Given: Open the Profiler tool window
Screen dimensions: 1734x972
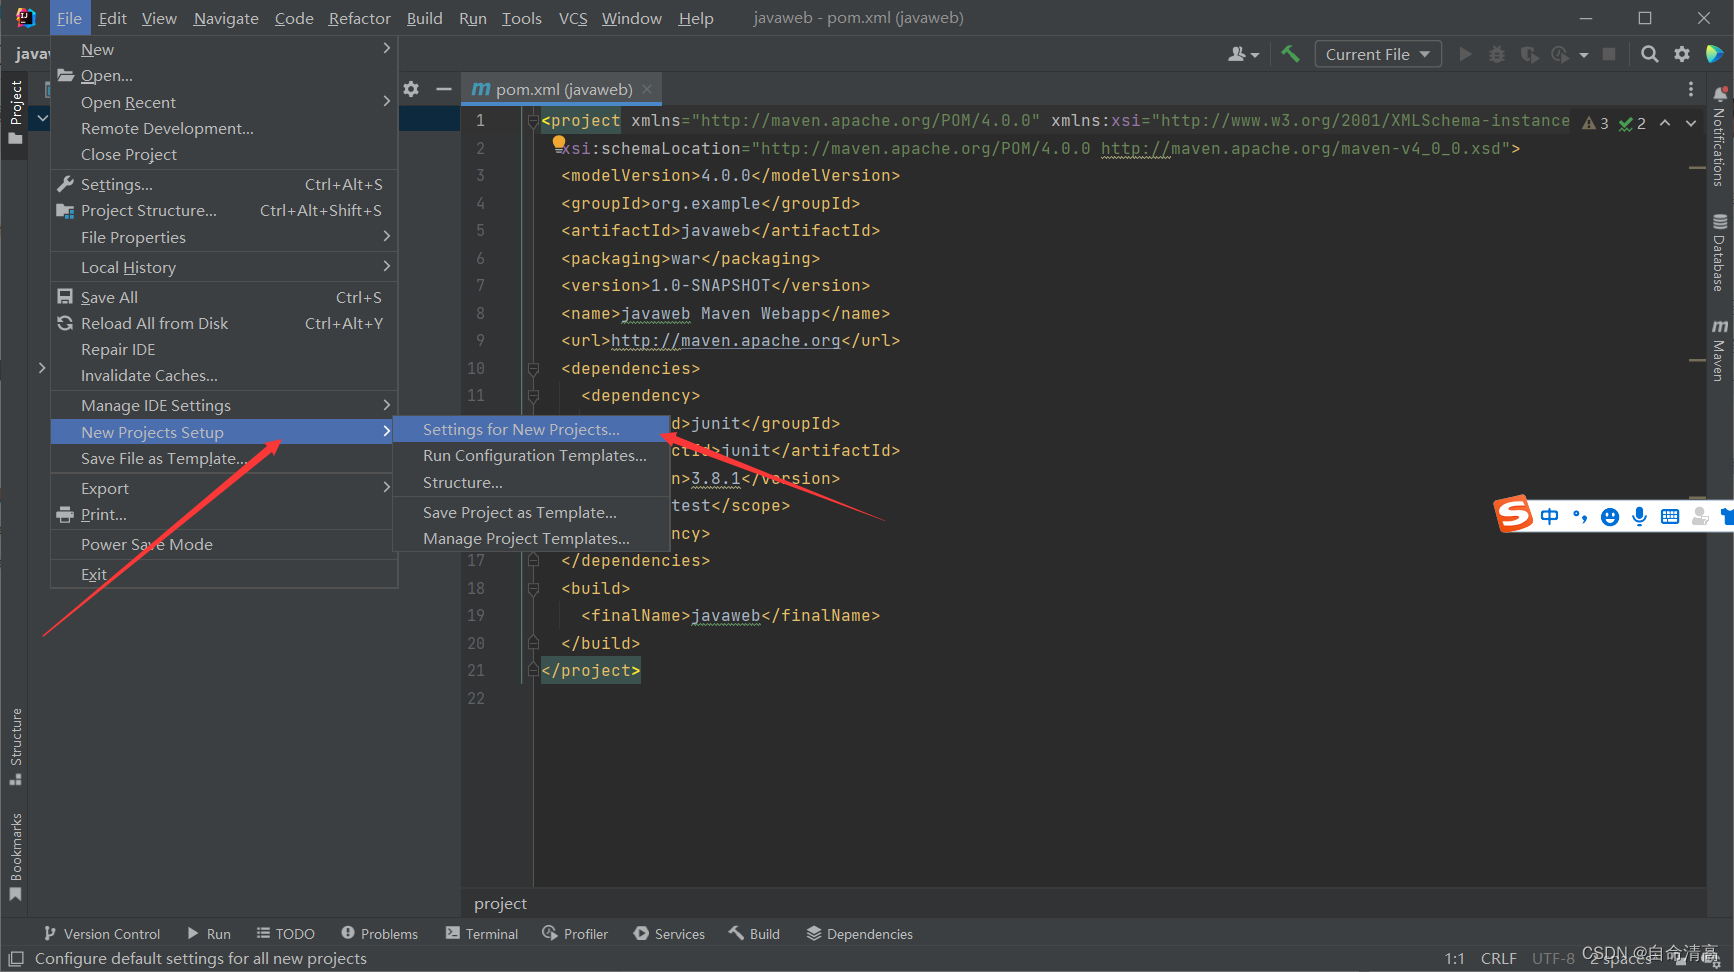Looking at the screenshot, I should (x=575, y=933).
